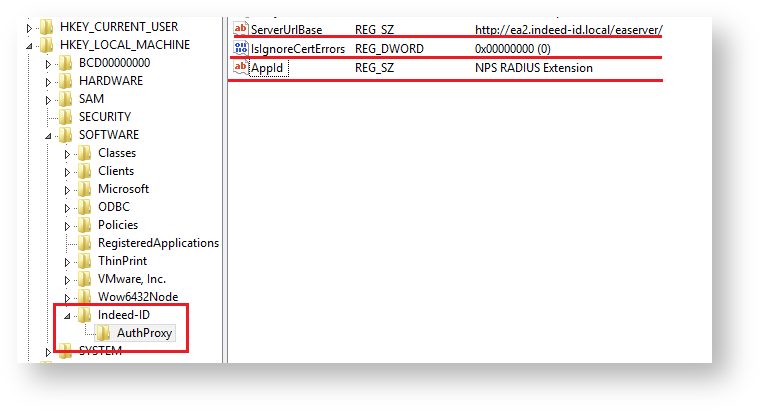Select the Policies registry key

(118, 225)
